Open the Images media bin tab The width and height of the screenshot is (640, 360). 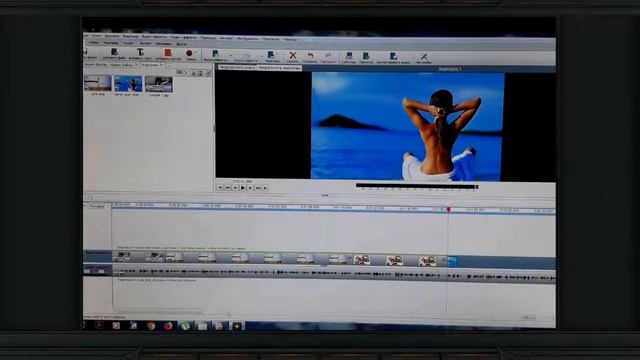click(x=152, y=65)
